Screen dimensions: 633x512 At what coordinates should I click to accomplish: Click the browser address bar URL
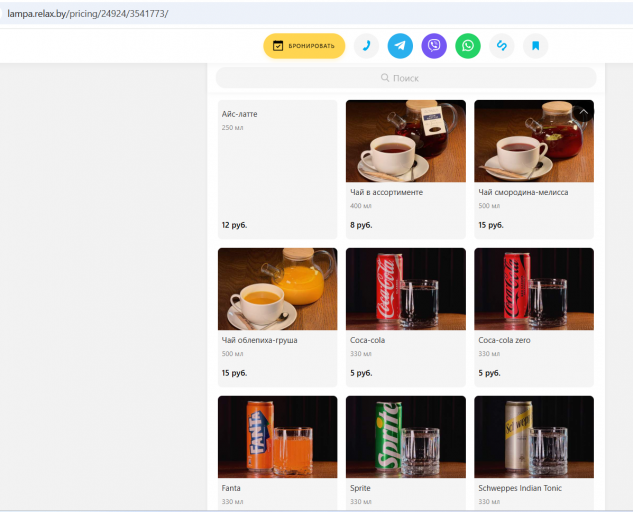pos(88,14)
